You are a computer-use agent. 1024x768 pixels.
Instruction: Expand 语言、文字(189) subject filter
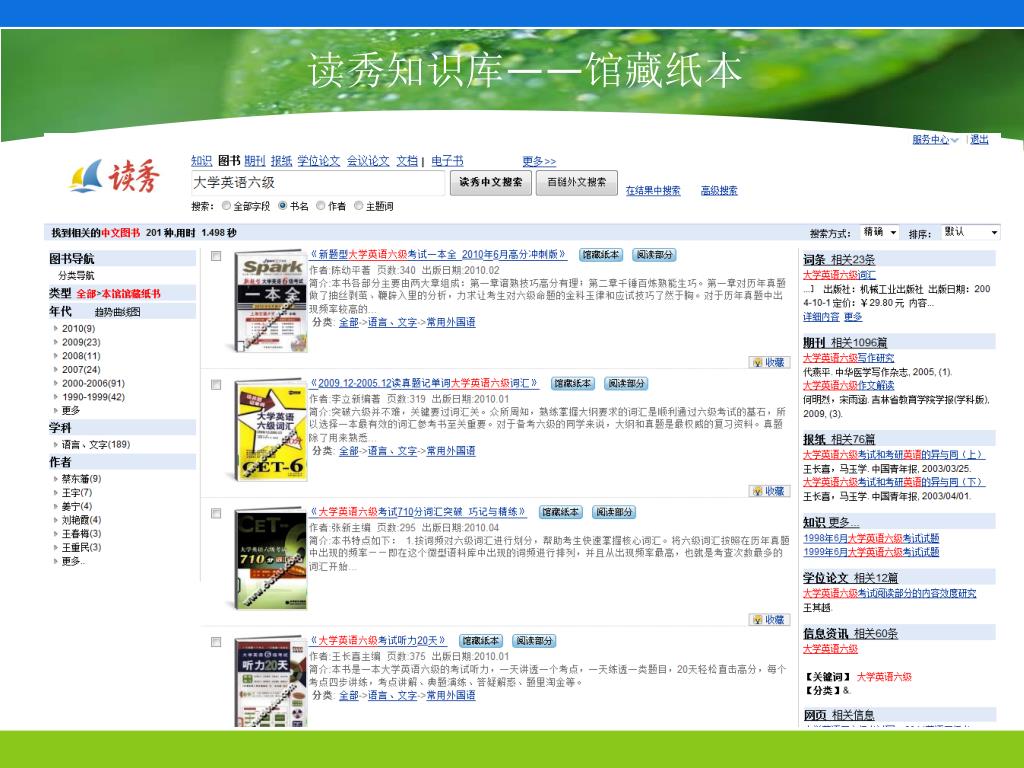[x=95, y=445]
